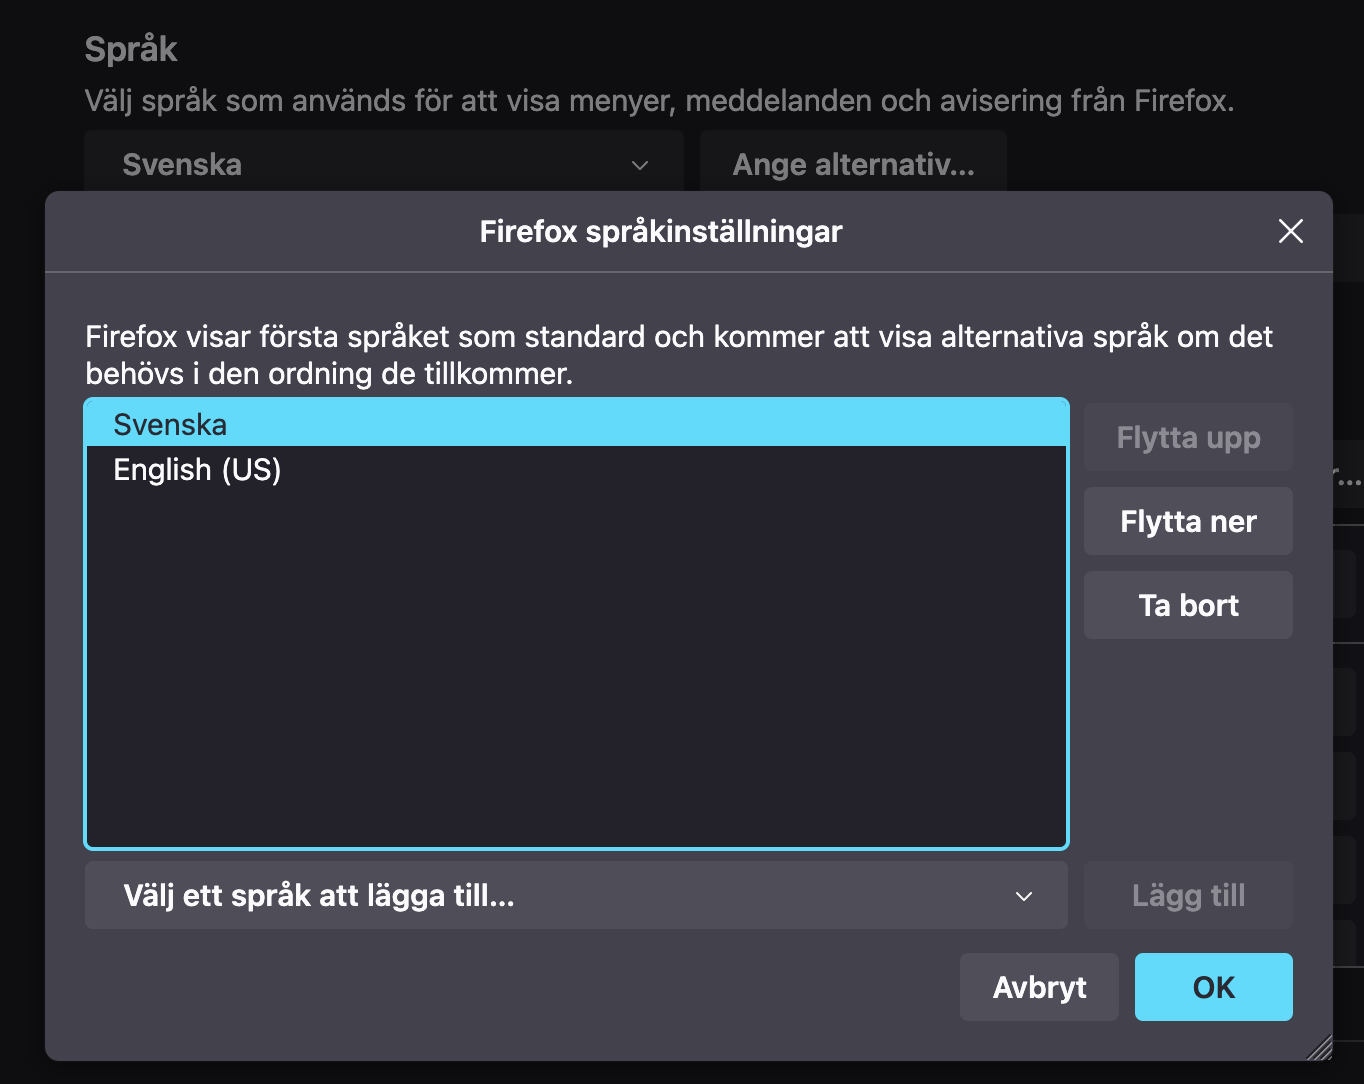Click the dialog description about första språket
Viewport: 1364px width, 1084px height.
point(679,355)
